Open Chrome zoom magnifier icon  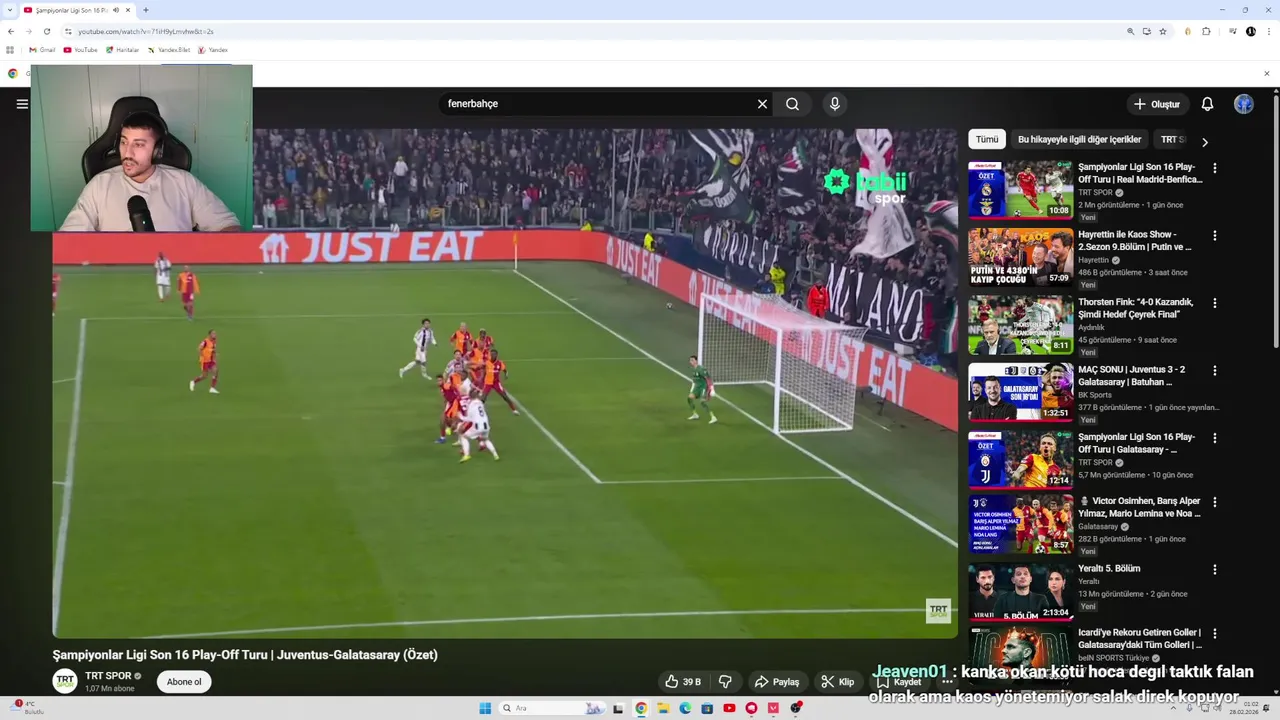tap(1131, 32)
